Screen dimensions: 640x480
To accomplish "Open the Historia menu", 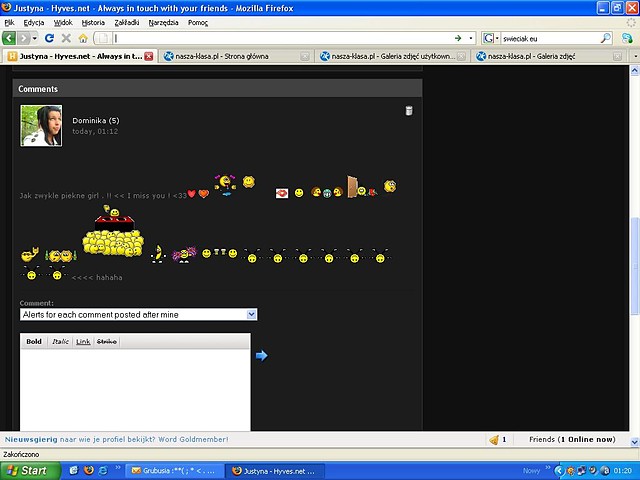I will click(x=93, y=23).
